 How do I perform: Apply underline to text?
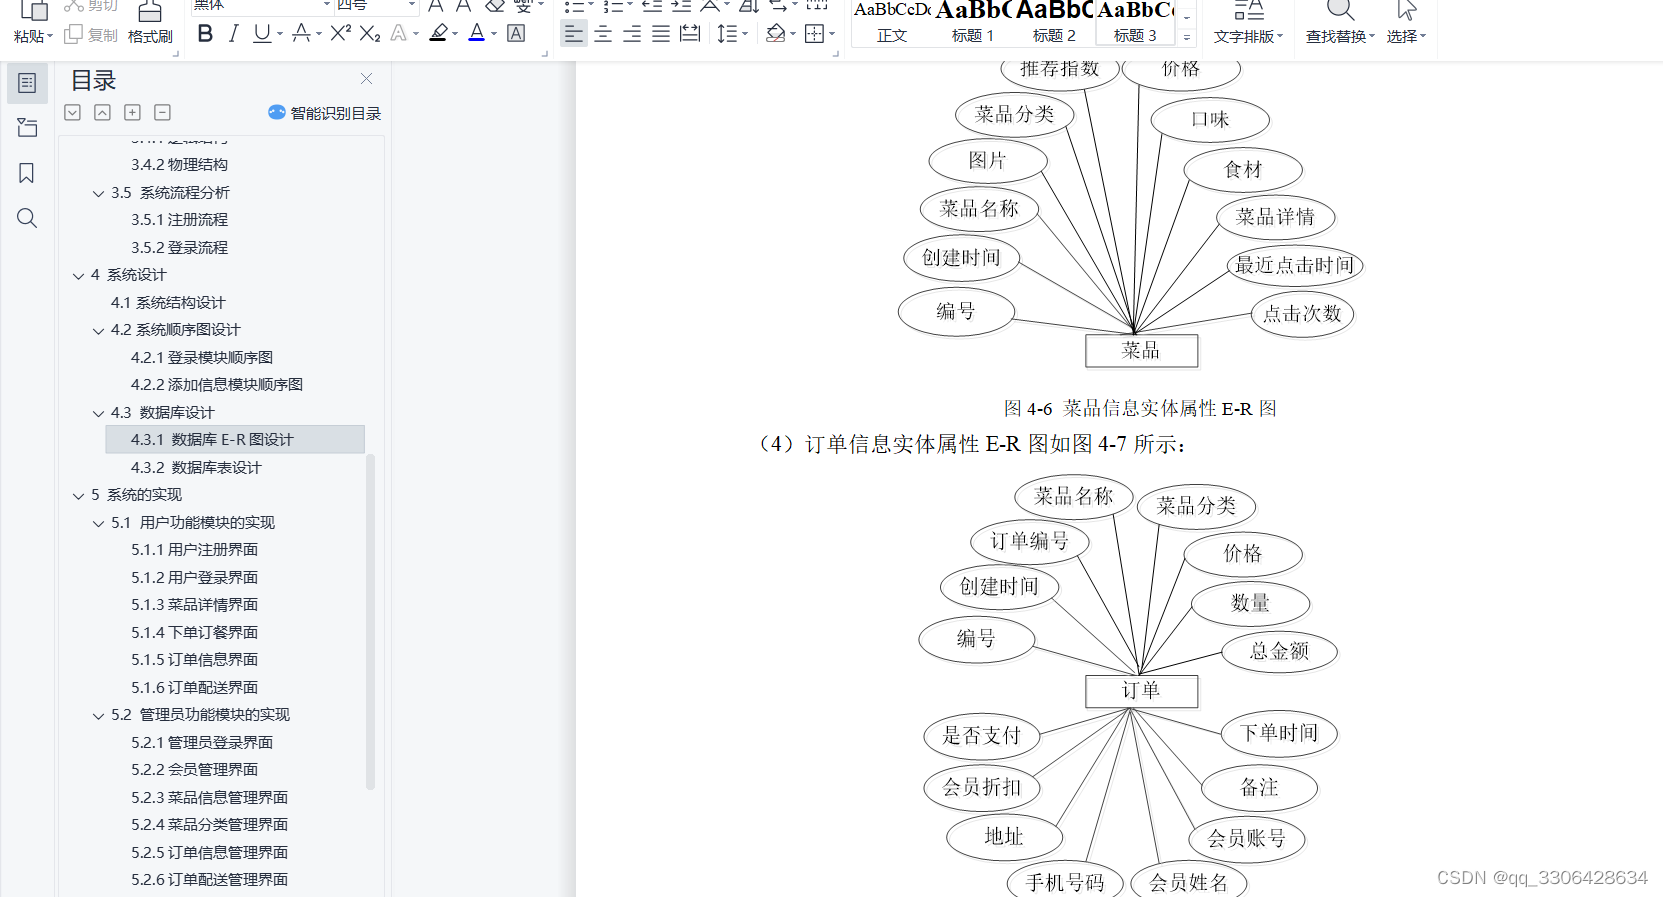[262, 34]
